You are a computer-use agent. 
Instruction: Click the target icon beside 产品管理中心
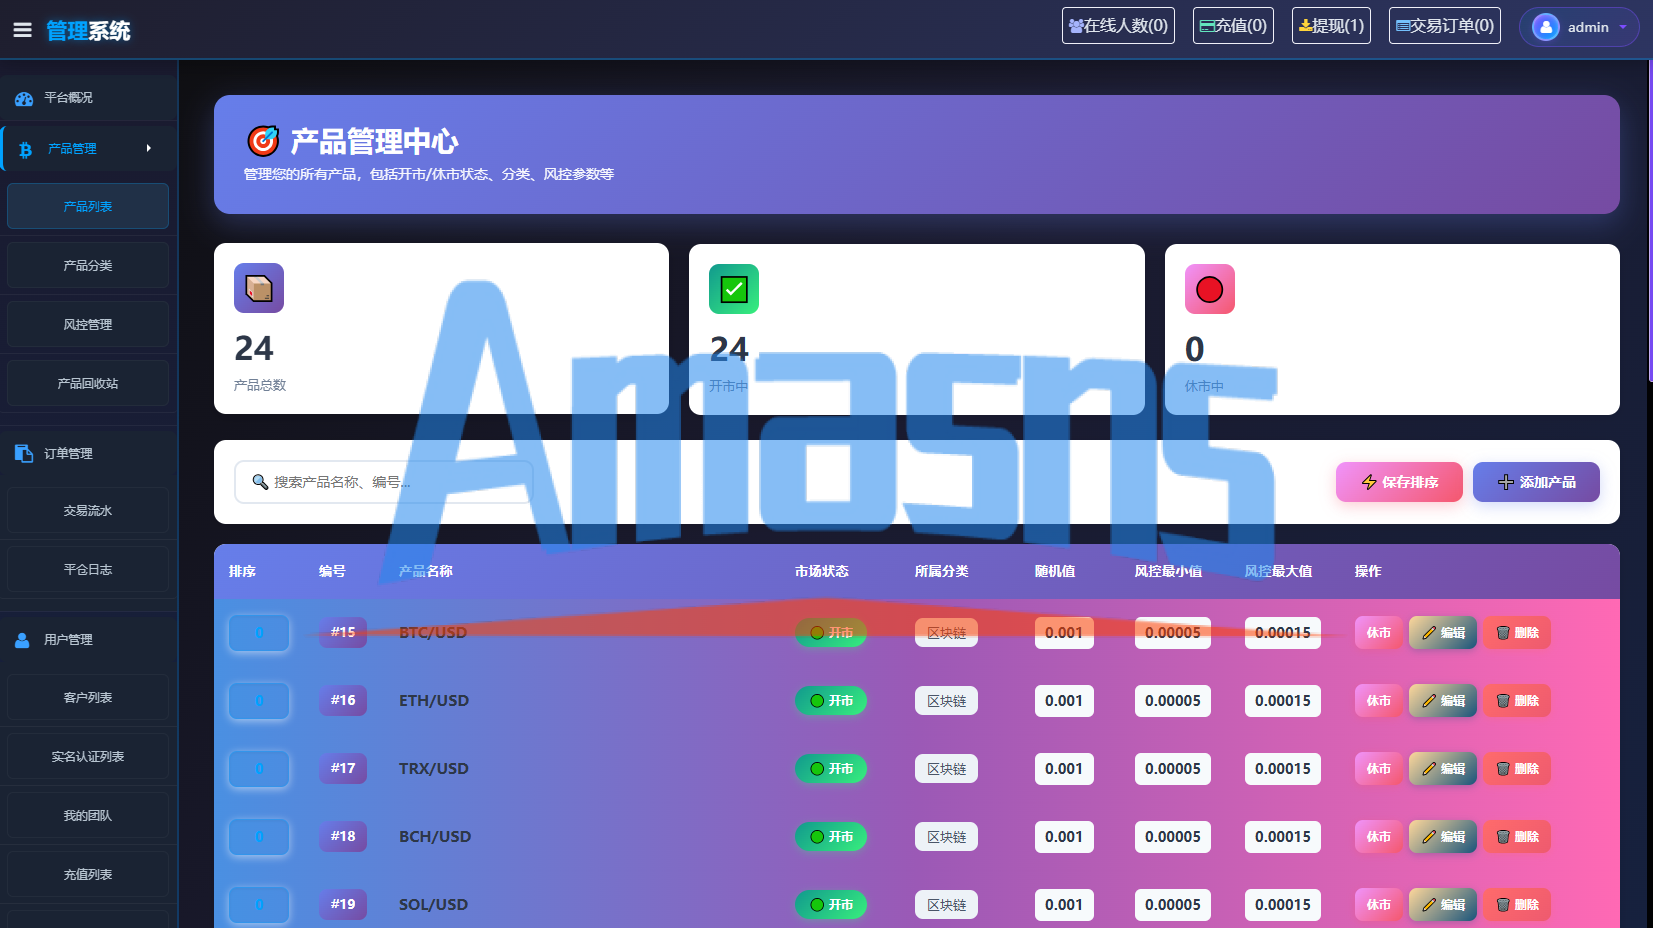click(x=263, y=141)
